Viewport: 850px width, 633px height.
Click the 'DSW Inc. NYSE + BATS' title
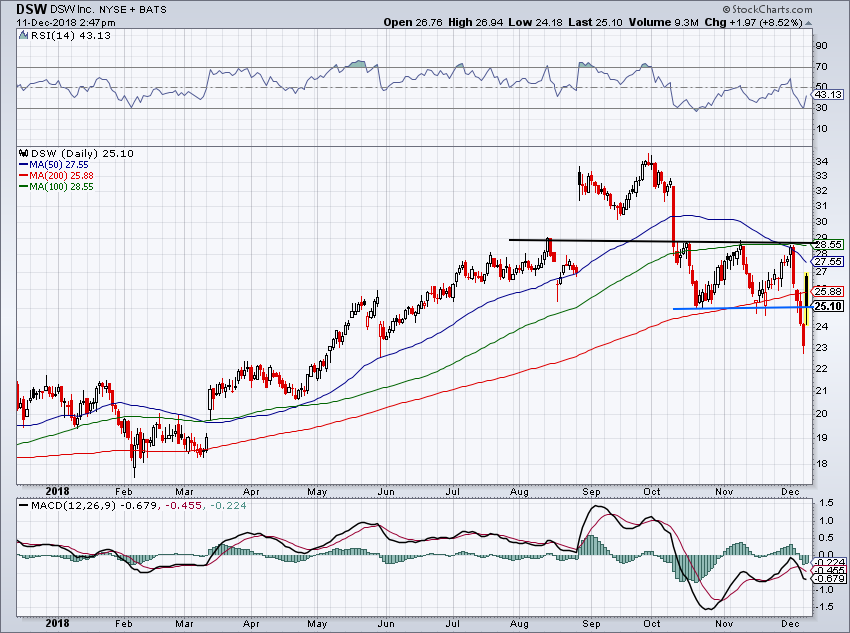(x=108, y=10)
